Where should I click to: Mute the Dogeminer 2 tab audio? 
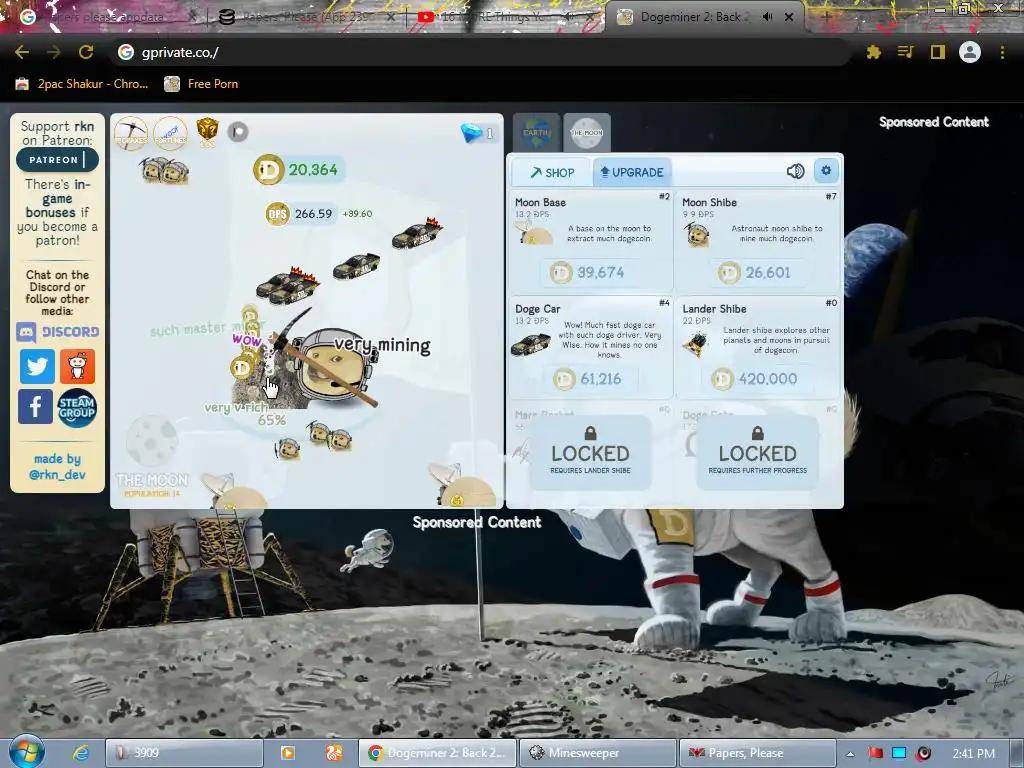pos(768,17)
